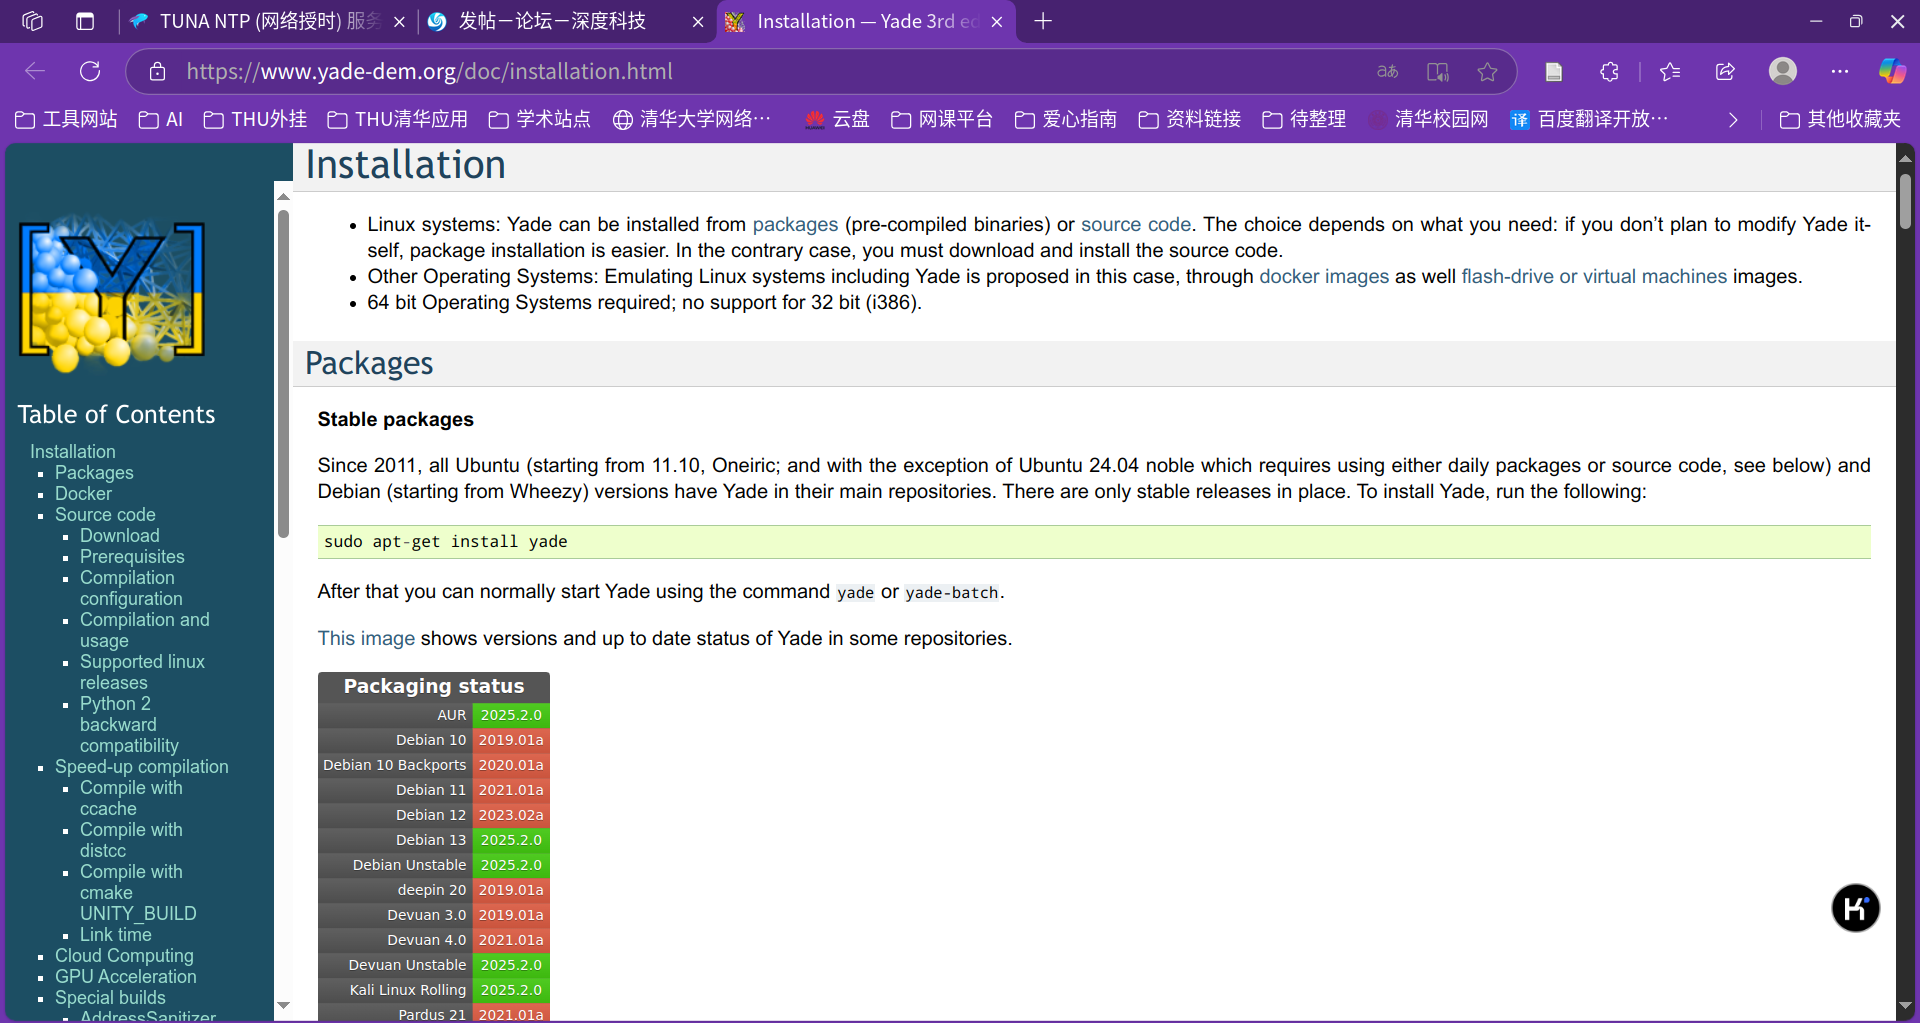Open the 云盘 bookmark
The height and width of the screenshot is (1023, 1920).
[837, 120]
